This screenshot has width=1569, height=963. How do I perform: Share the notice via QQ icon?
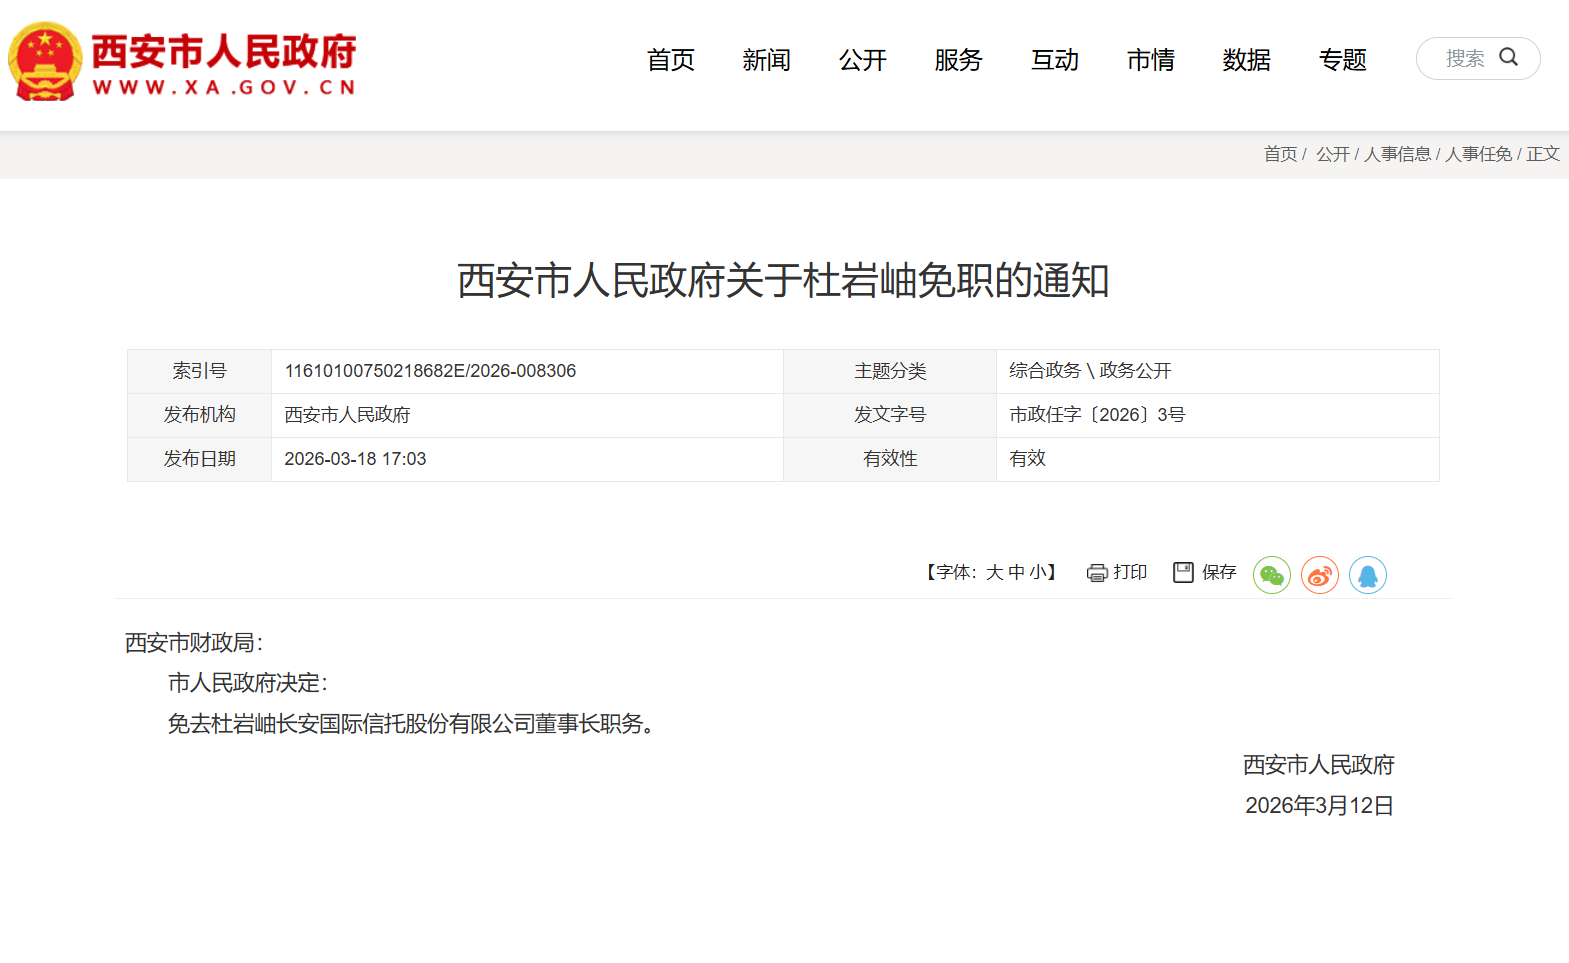(1367, 575)
